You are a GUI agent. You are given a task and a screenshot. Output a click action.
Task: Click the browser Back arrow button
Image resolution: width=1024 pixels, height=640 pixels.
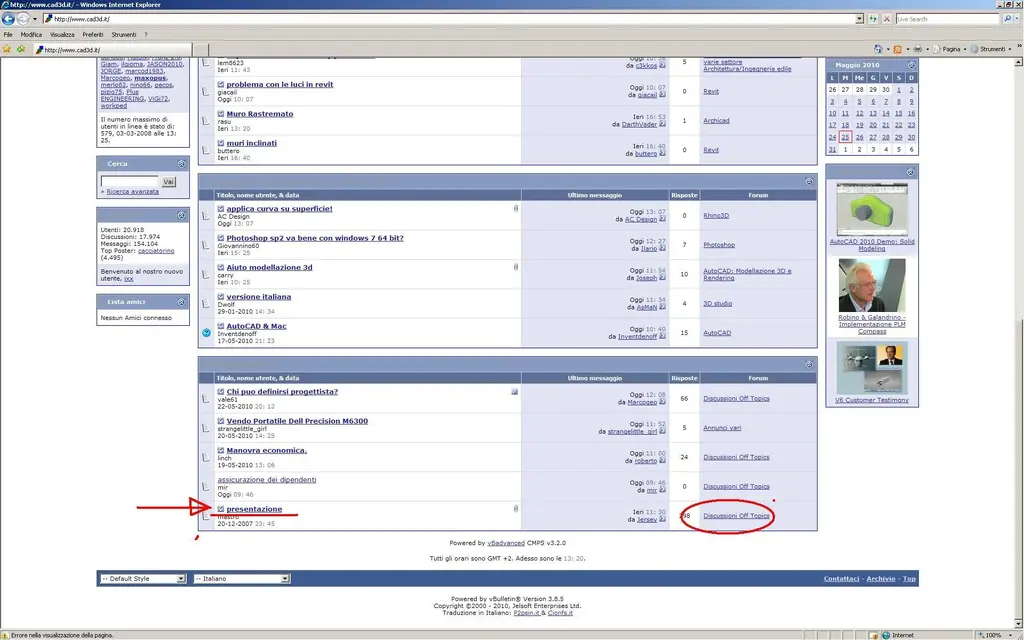coord(8,19)
